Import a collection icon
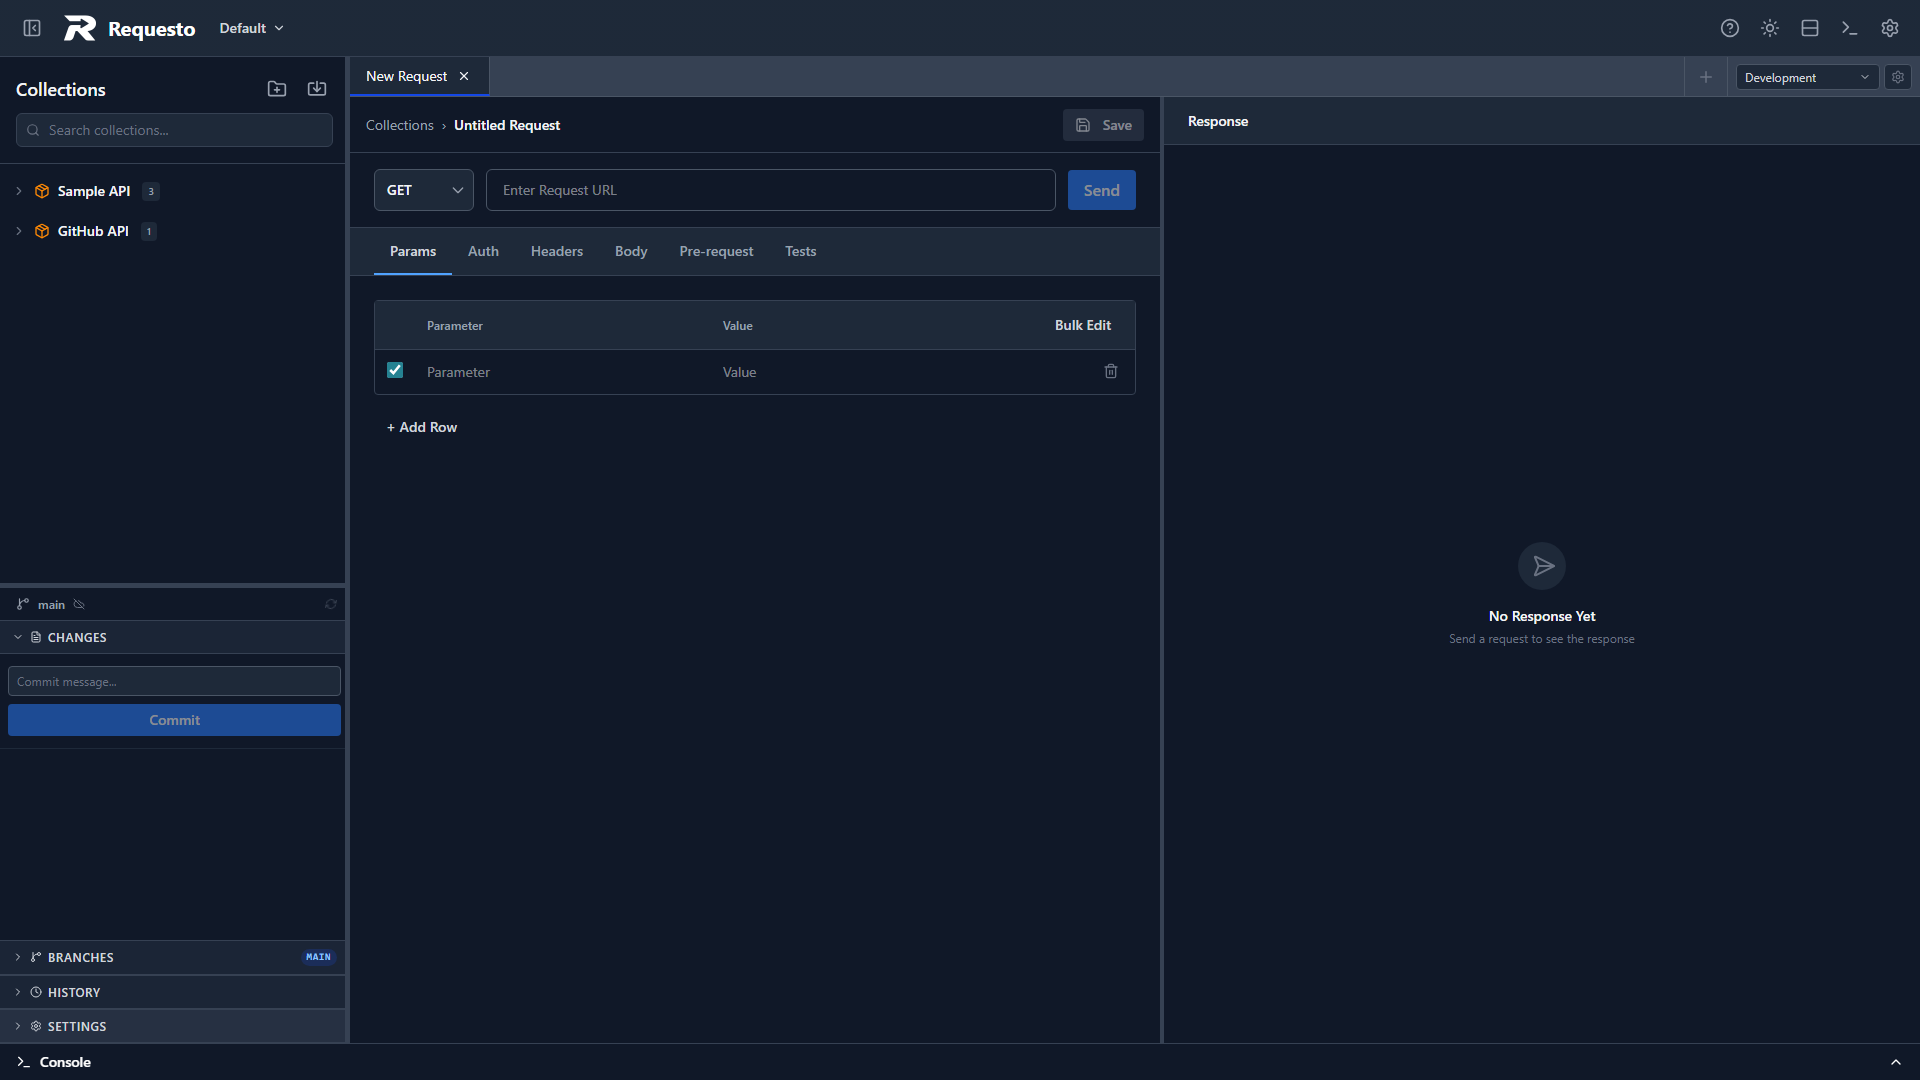This screenshot has width=1920, height=1080. (317, 89)
